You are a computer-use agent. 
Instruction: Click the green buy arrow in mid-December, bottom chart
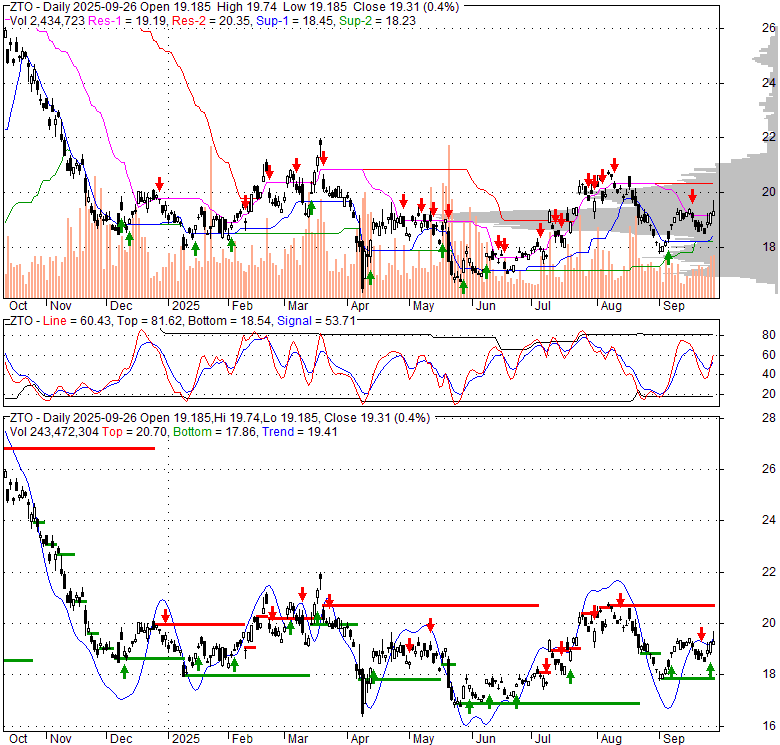(x=124, y=671)
